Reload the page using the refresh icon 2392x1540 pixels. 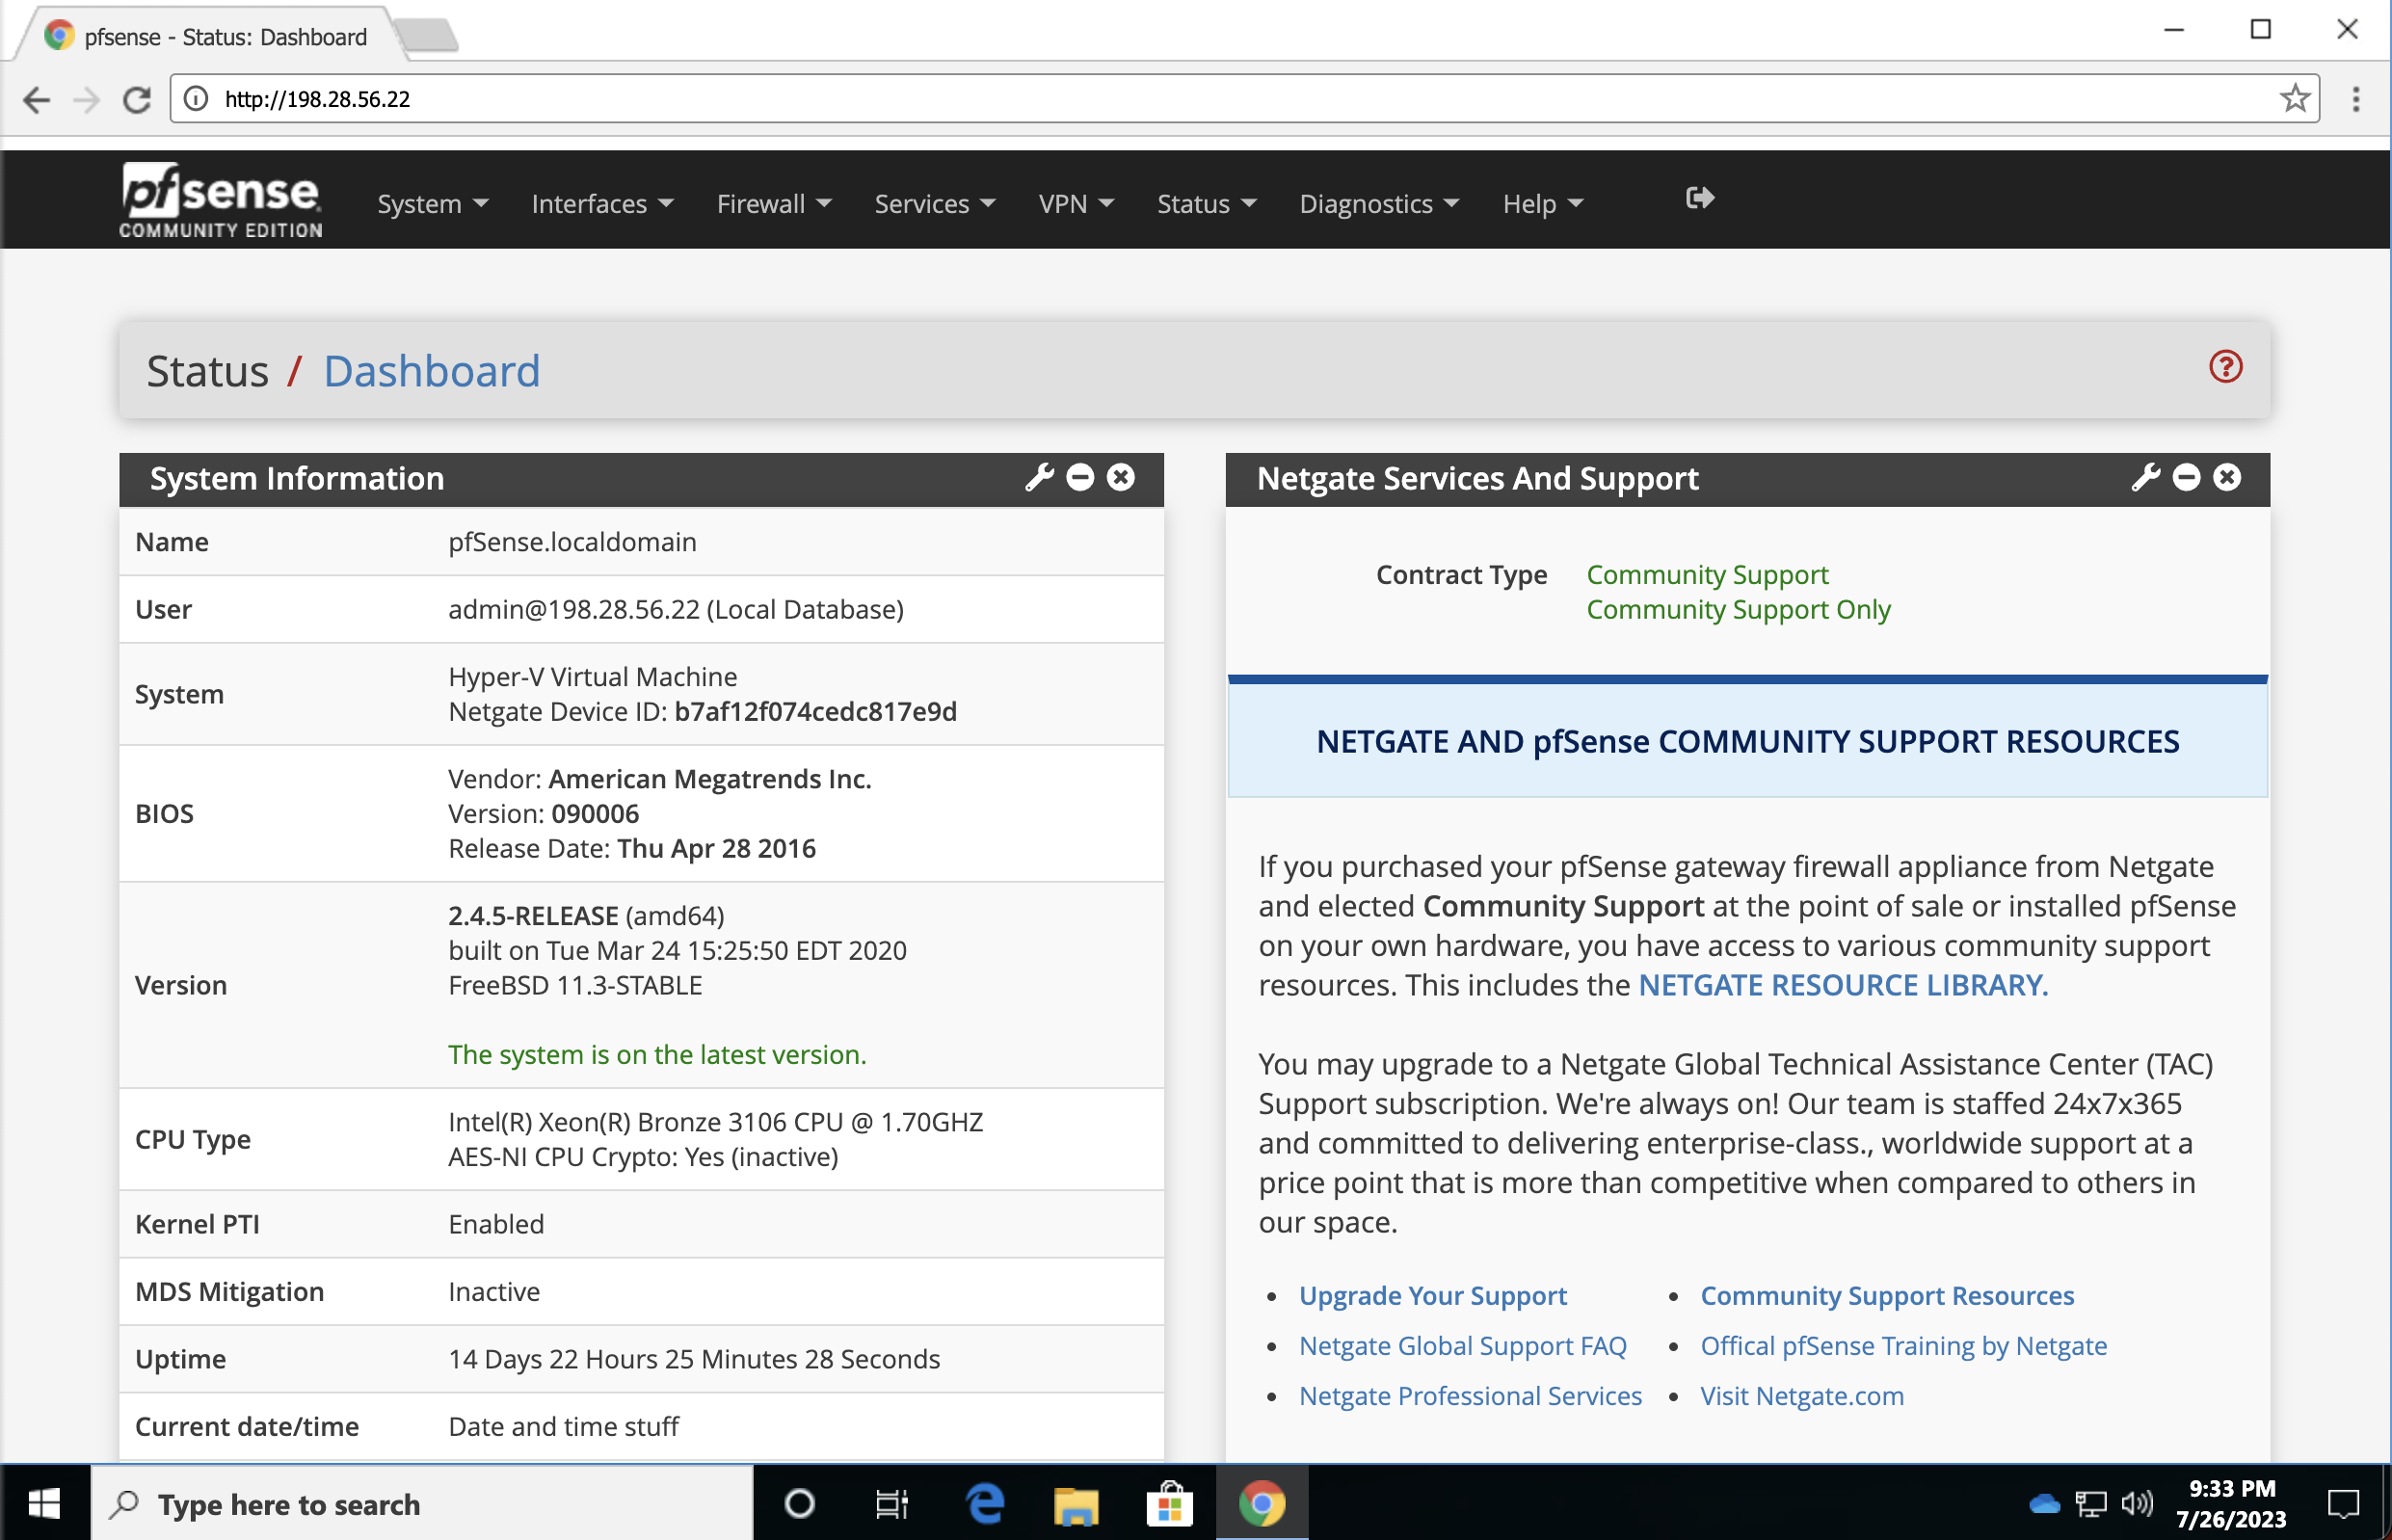pos(137,99)
